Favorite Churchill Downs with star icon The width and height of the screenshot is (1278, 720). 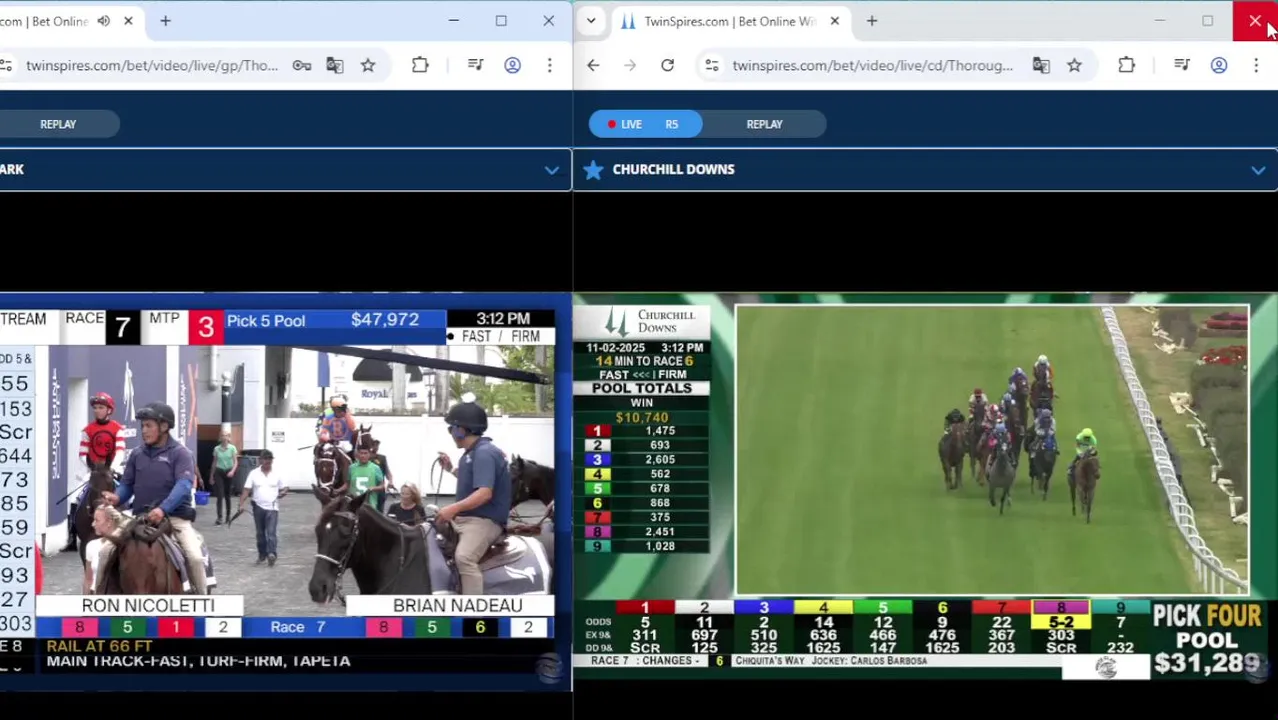593,170
